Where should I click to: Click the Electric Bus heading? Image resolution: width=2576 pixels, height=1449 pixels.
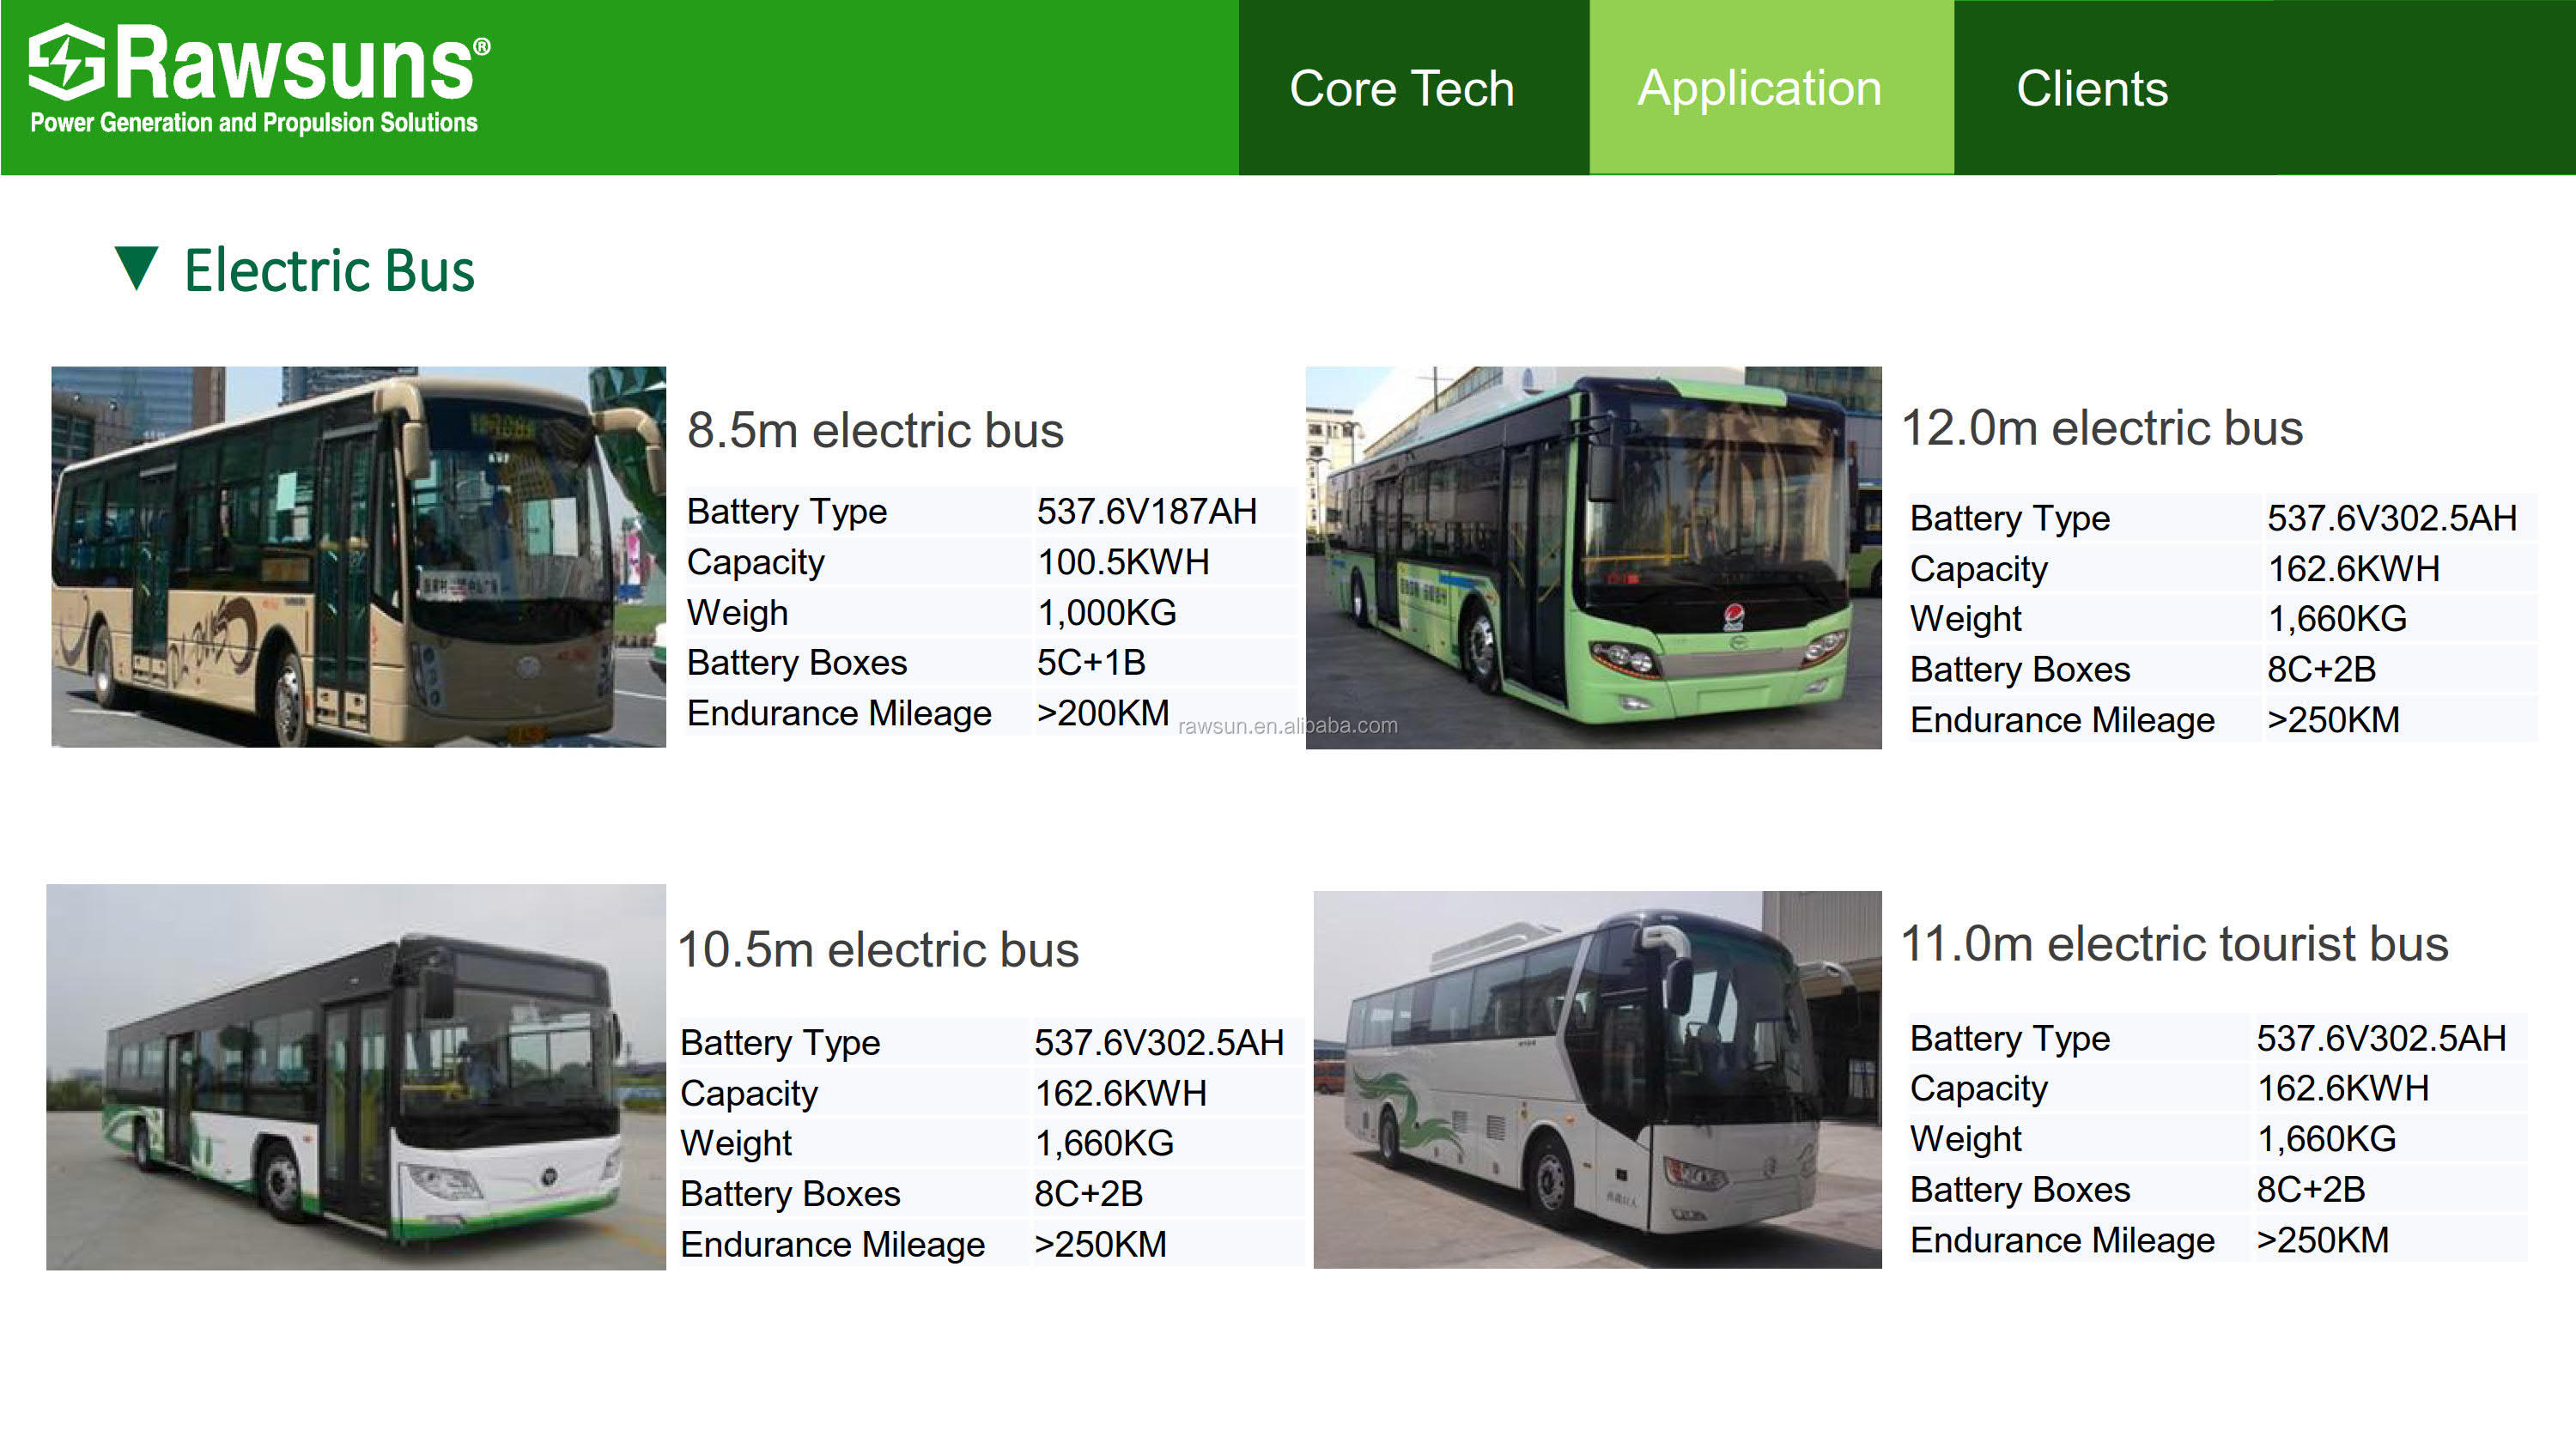329,270
